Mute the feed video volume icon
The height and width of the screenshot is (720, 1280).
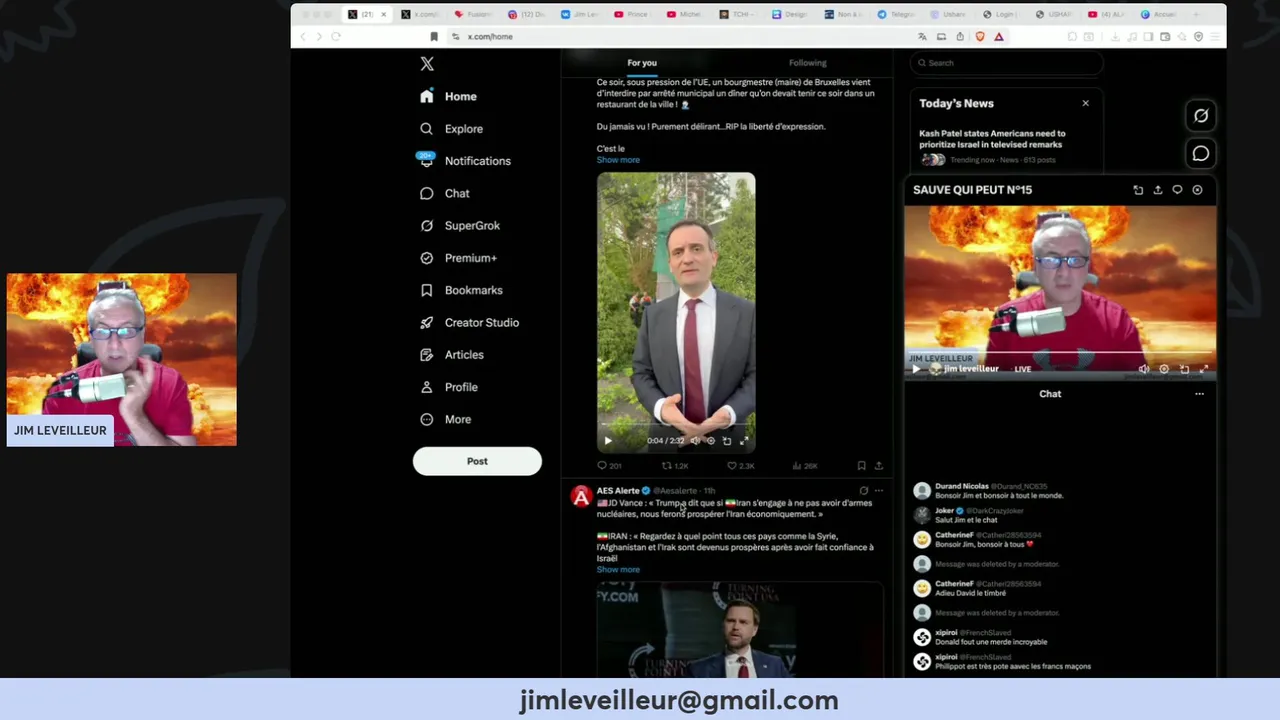click(x=695, y=441)
